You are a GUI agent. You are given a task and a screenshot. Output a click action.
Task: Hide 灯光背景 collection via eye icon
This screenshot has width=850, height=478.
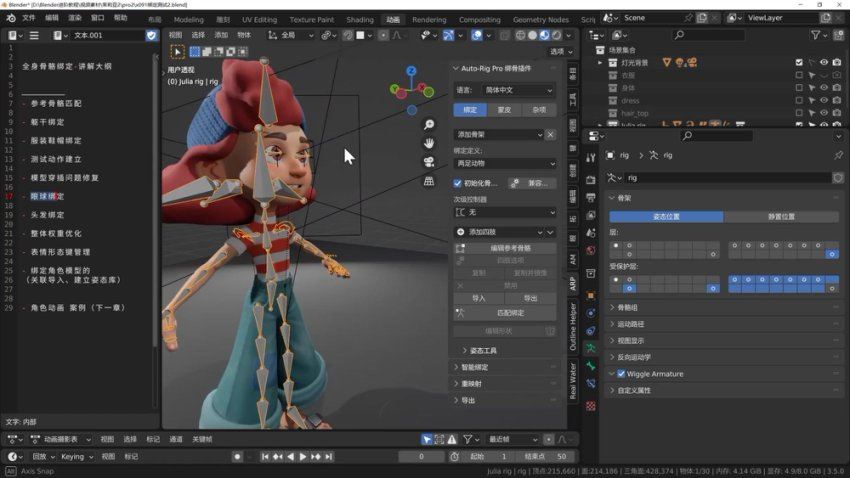824,62
